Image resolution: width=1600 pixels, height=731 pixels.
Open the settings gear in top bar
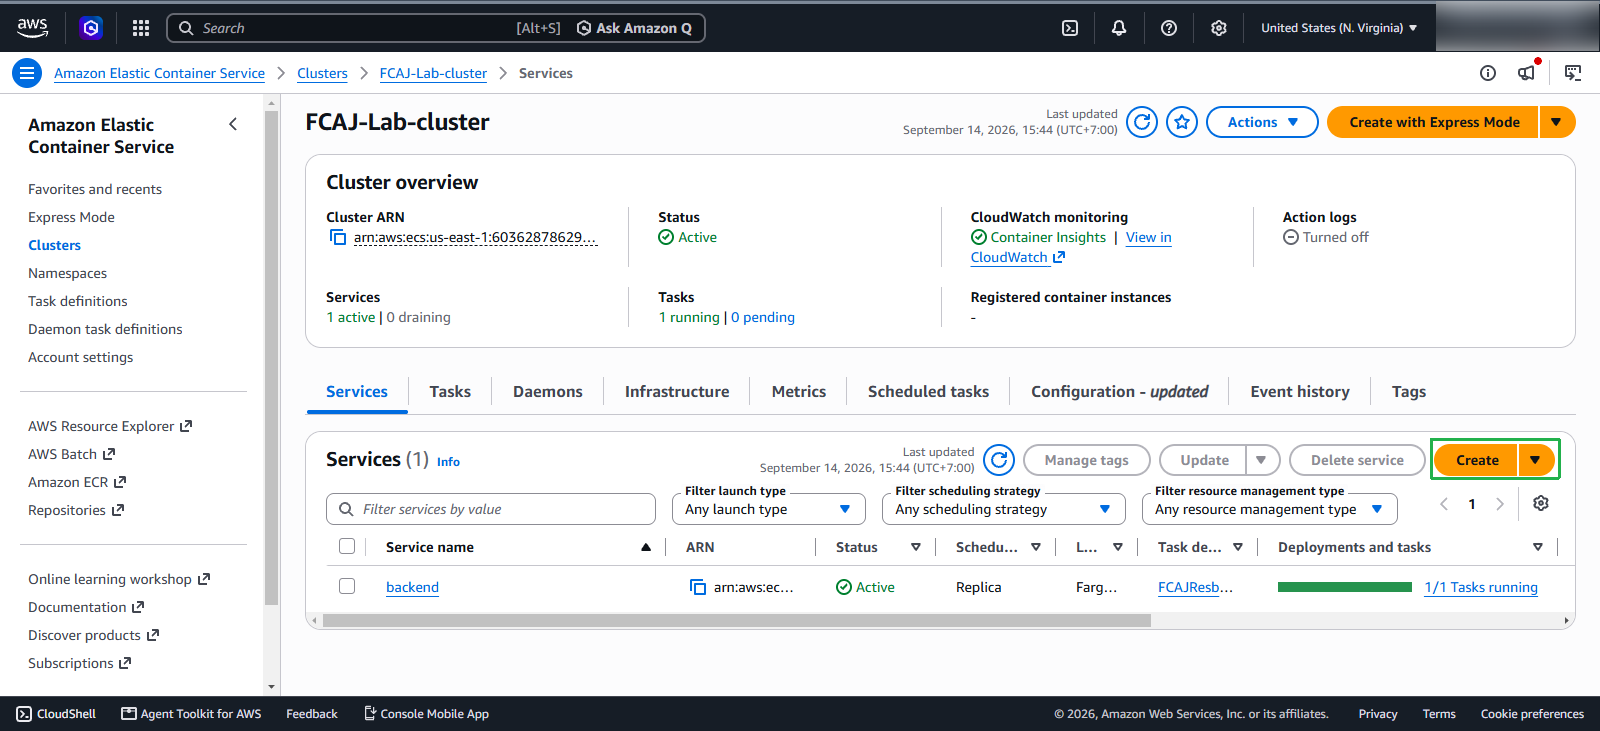point(1219,28)
